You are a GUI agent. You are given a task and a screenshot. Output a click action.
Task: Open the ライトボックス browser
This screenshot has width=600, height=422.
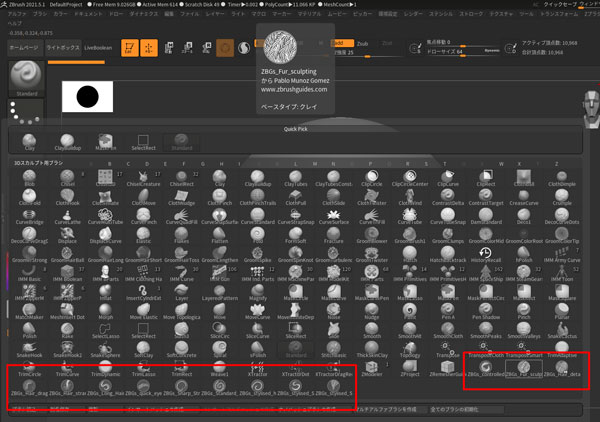(63, 48)
